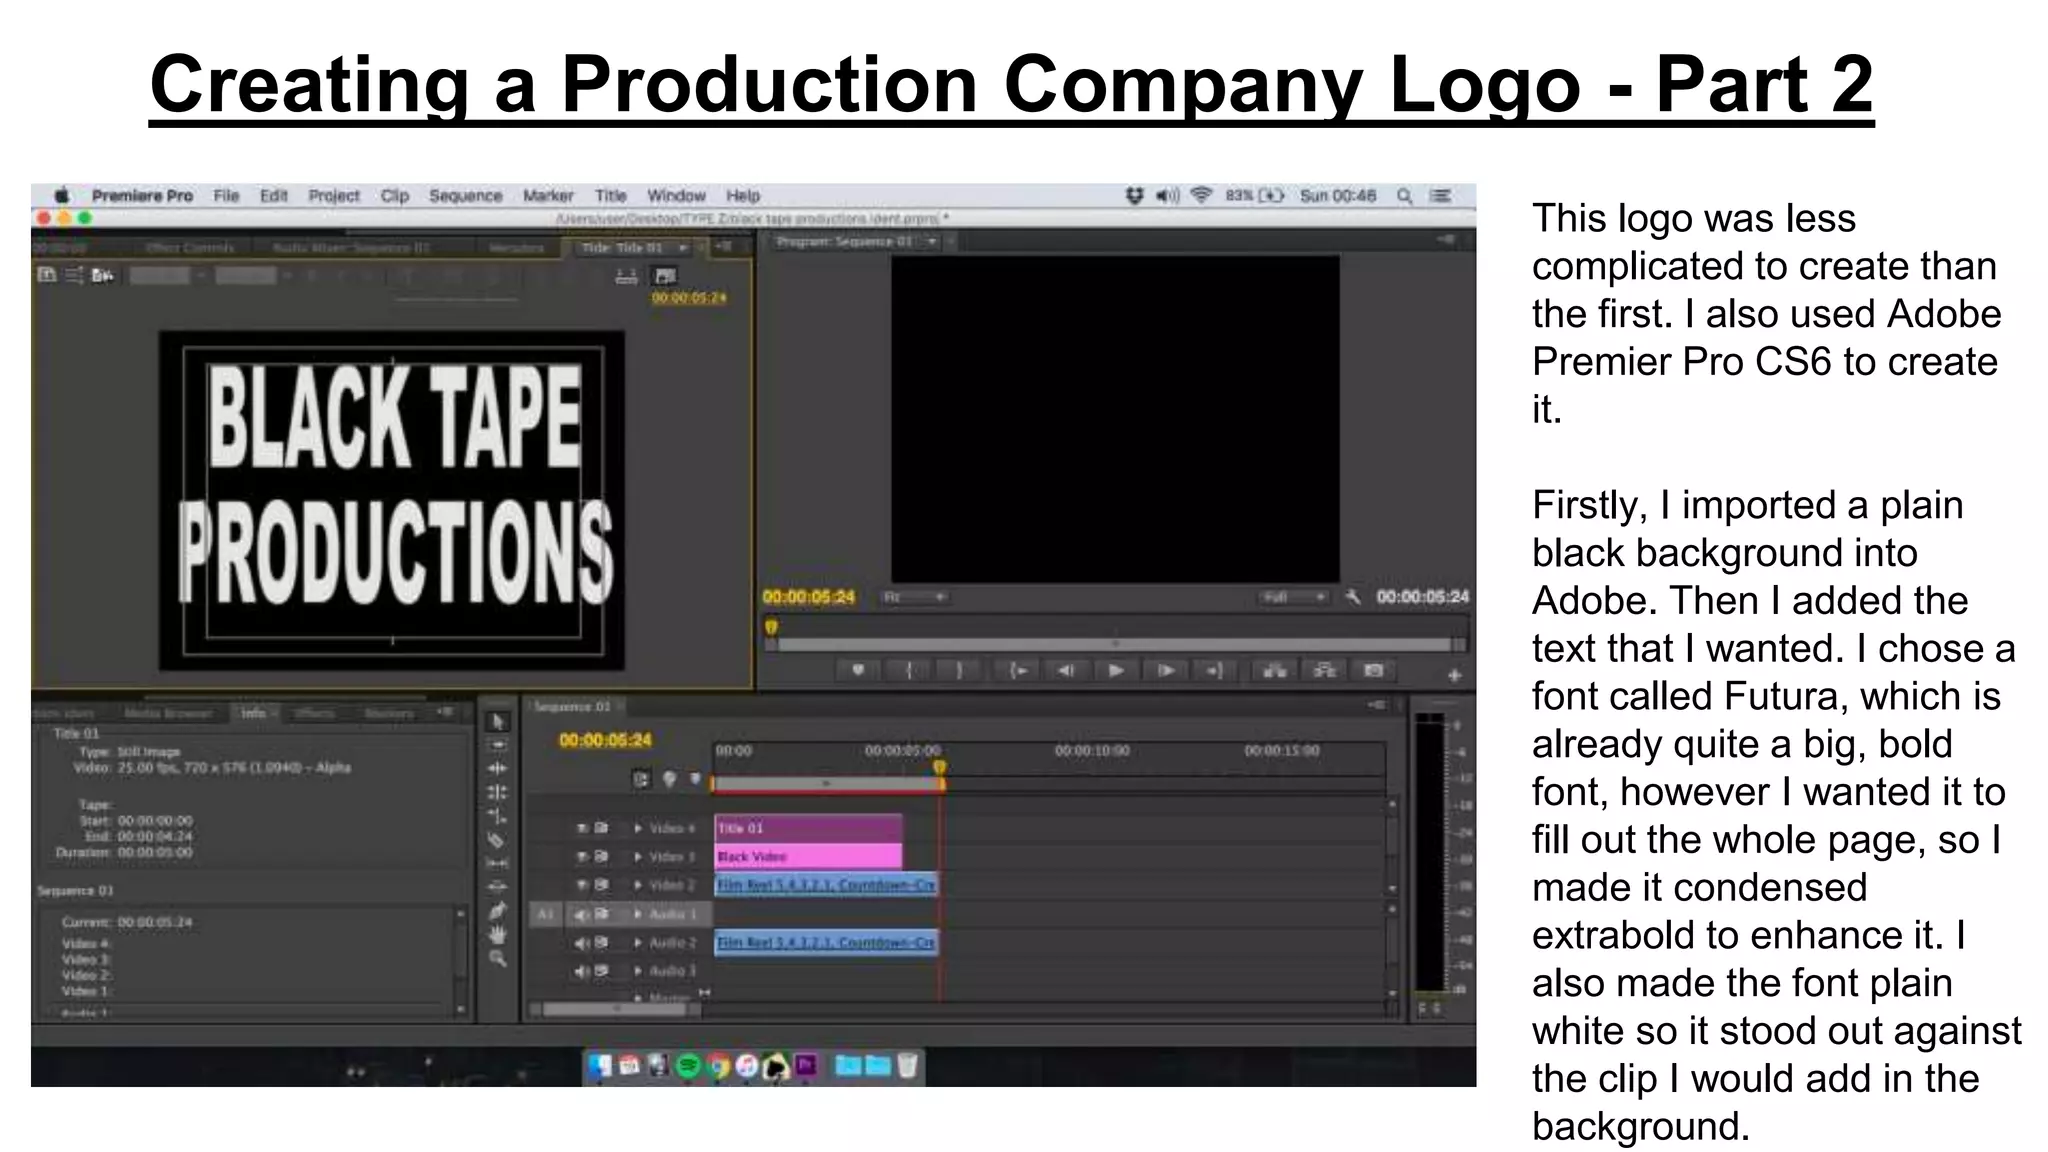Image resolution: width=2048 pixels, height=1152 pixels.
Task: Click the timeline playhead marker
Action: tap(939, 767)
